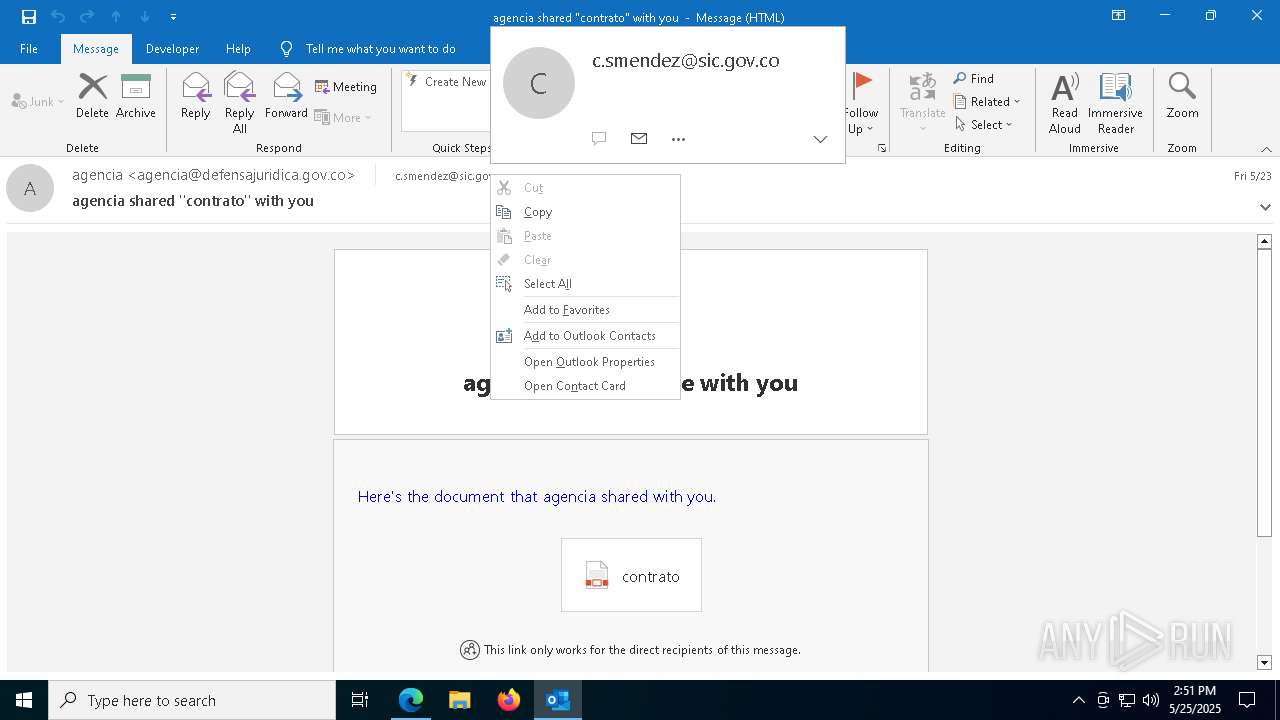Archive this message
The width and height of the screenshot is (1280, 720).
coord(136,96)
